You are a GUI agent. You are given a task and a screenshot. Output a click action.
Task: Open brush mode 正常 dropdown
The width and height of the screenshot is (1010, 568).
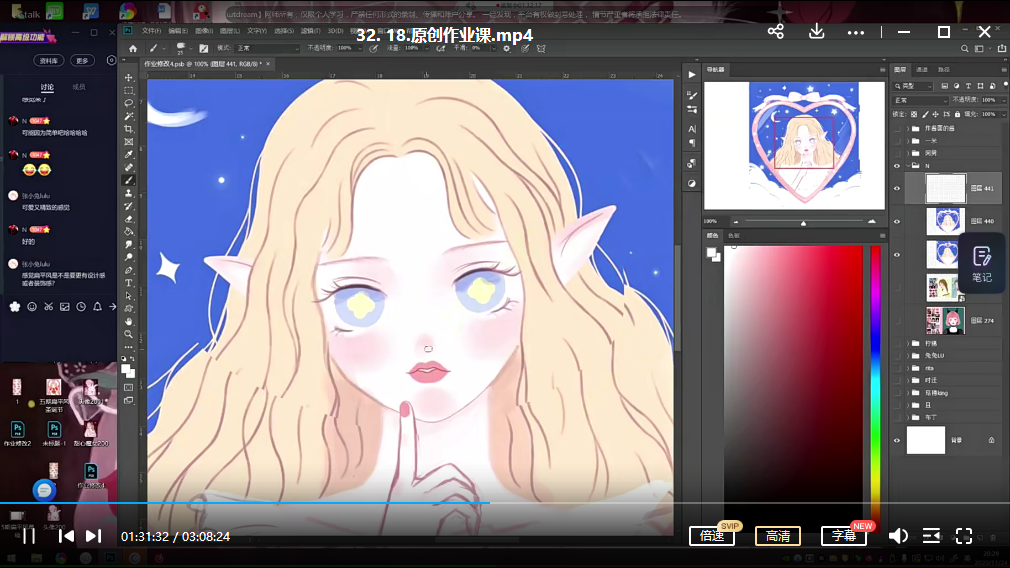point(267,48)
